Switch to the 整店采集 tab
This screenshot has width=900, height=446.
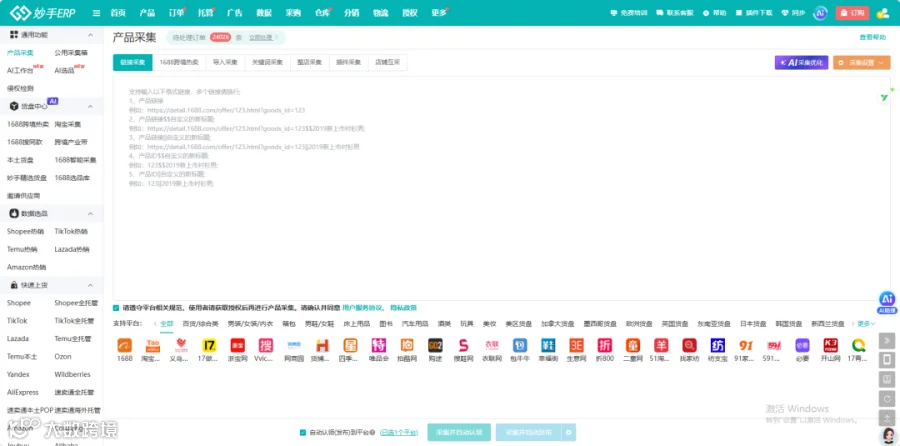click(309, 62)
